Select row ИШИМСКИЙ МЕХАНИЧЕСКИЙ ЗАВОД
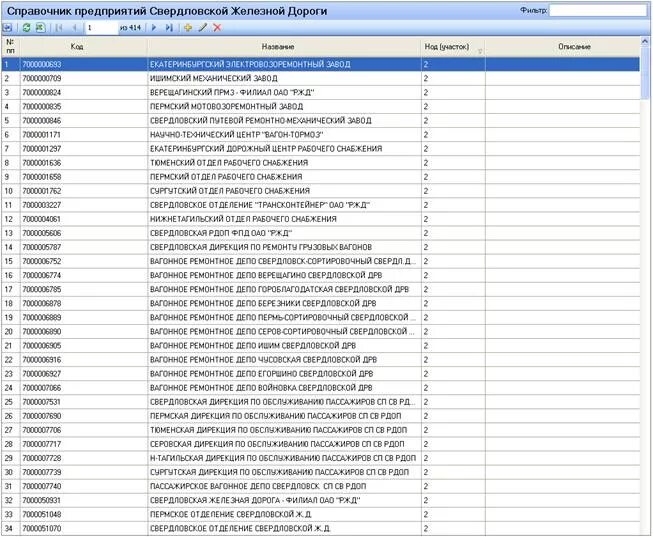The height and width of the screenshot is (537, 653). 321,78
